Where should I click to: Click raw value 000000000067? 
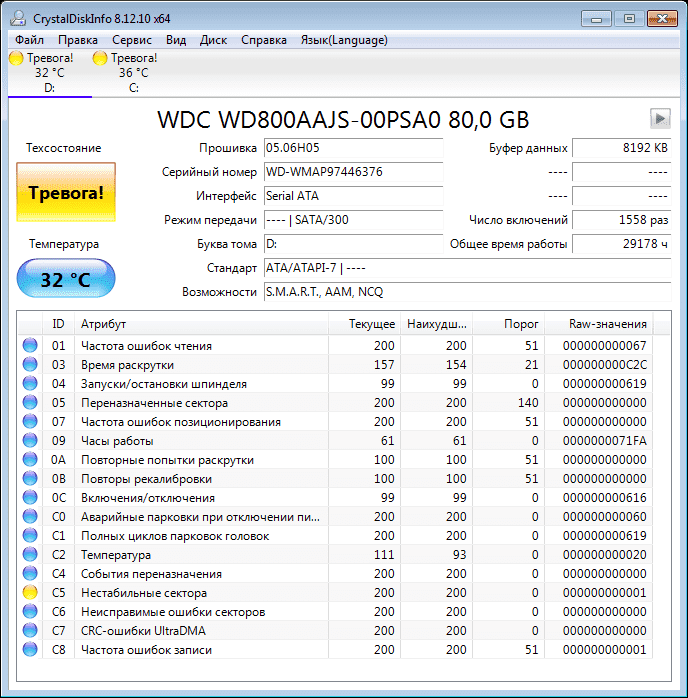point(604,346)
